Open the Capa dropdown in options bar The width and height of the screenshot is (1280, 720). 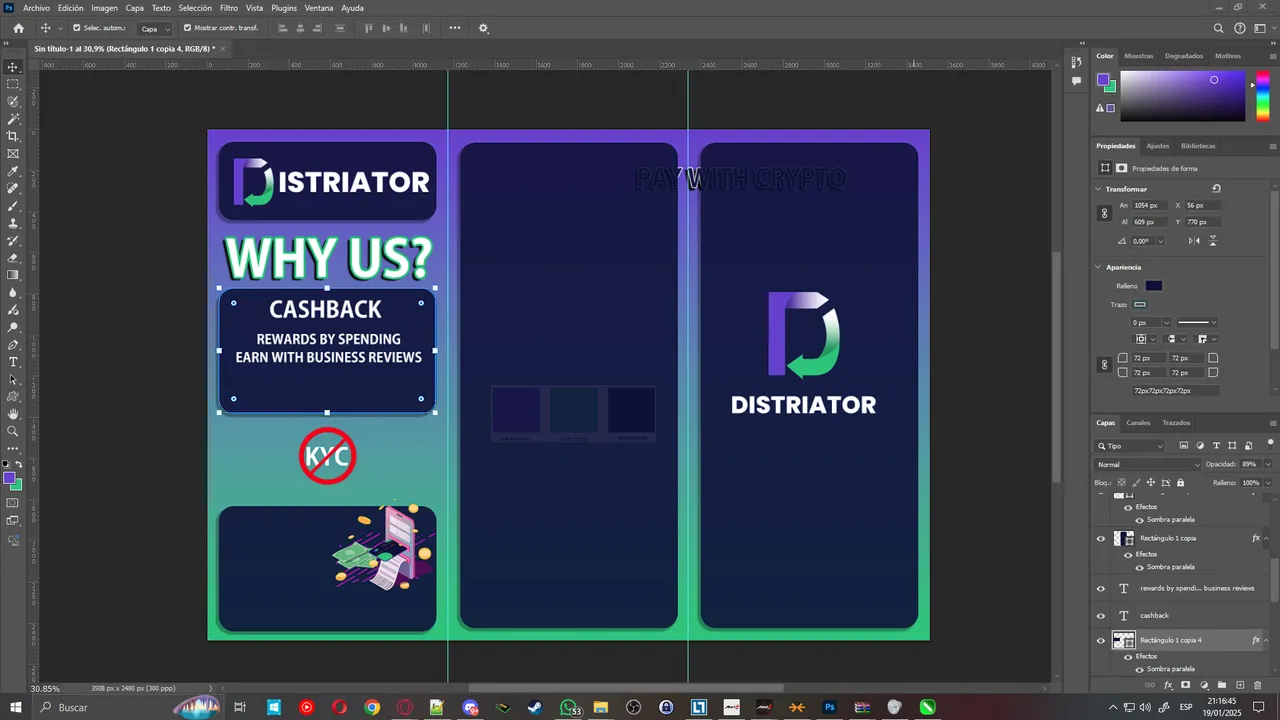tap(154, 29)
